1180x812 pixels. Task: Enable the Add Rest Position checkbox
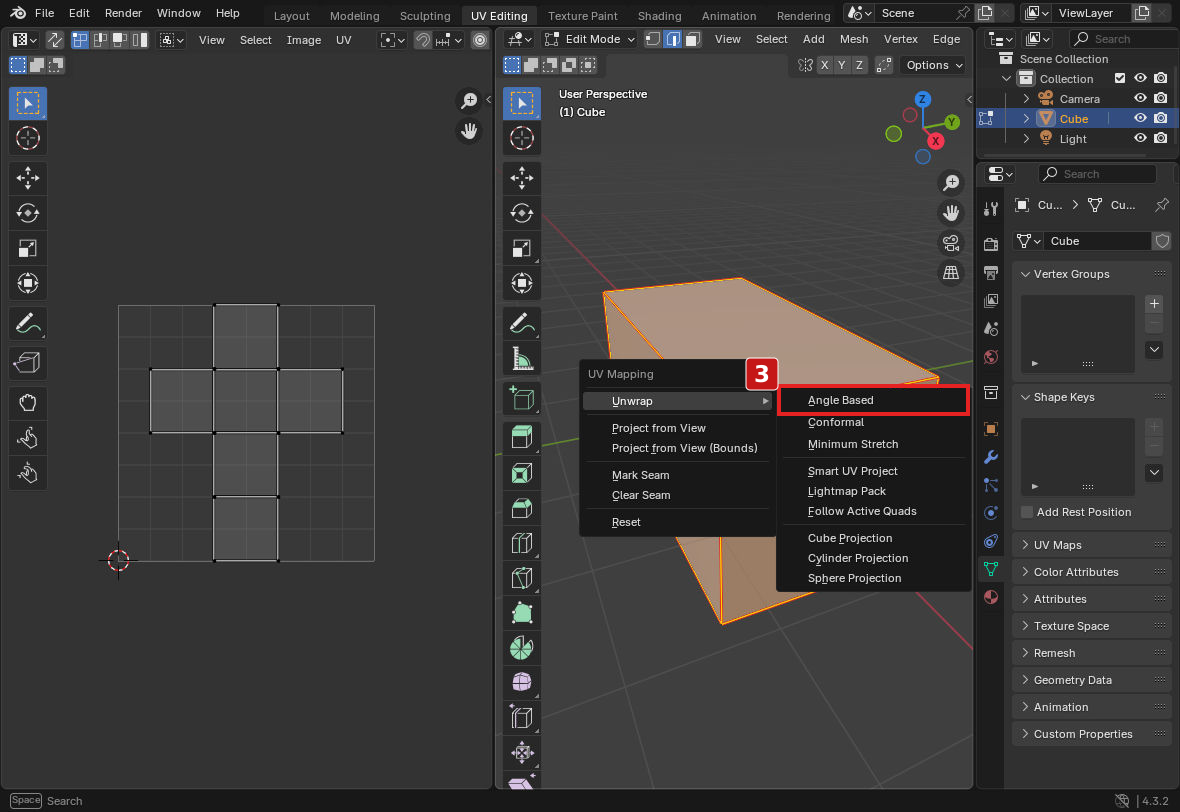(x=1027, y=512)
